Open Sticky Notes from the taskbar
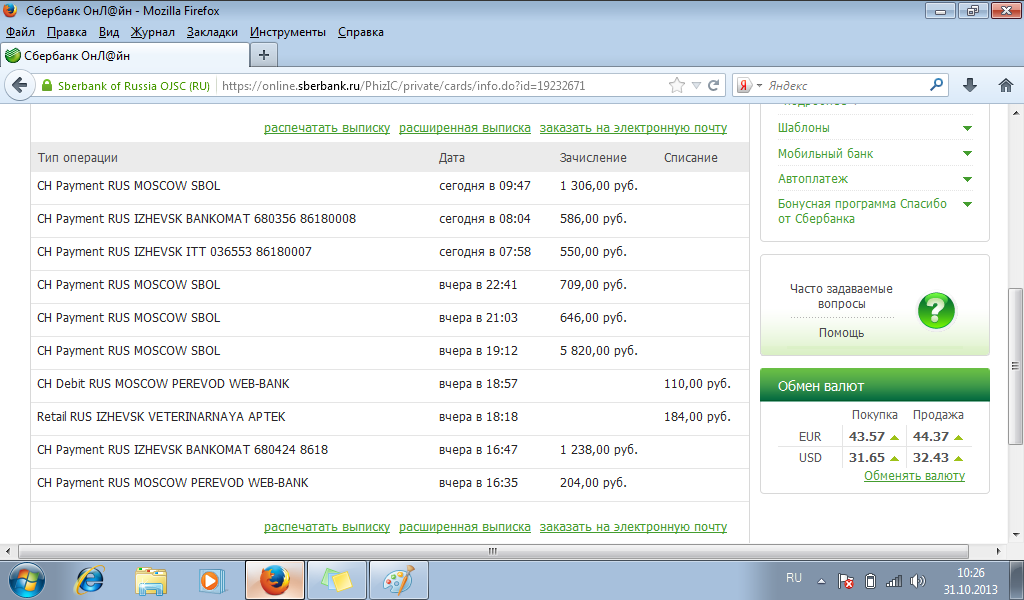Viewport: 1024px width, 600px height. pos(337,580)
